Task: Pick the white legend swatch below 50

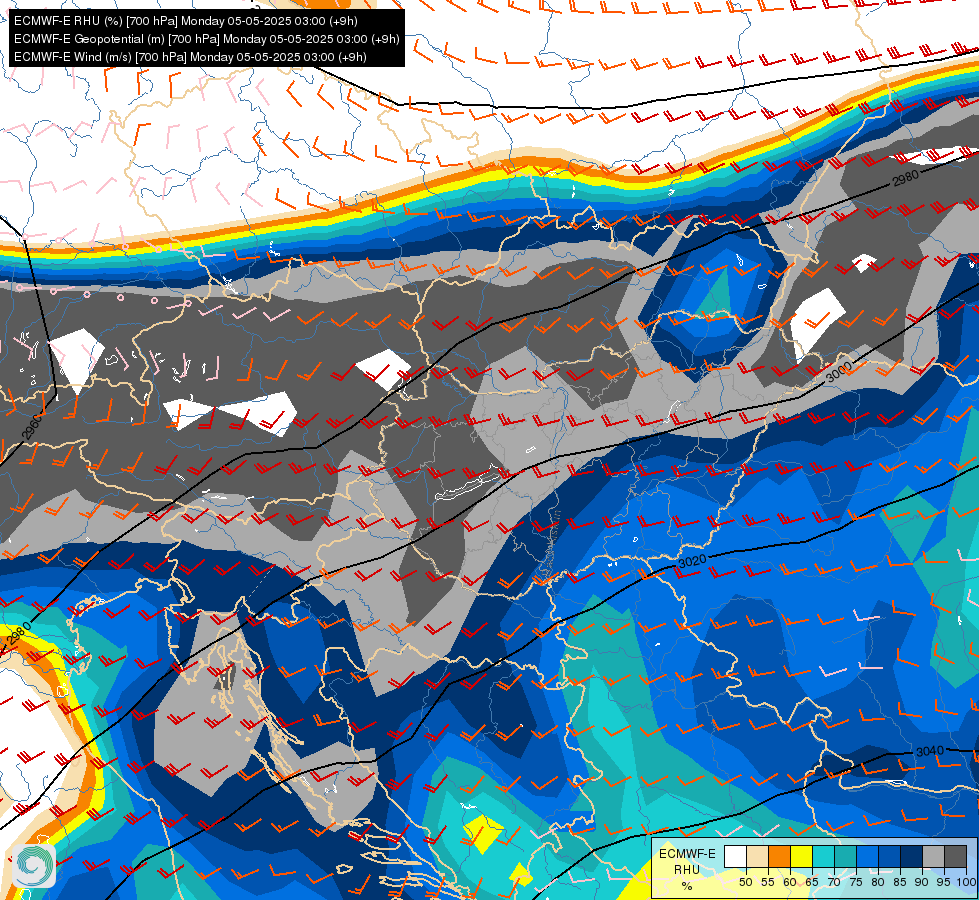Action: coord(735,856)
